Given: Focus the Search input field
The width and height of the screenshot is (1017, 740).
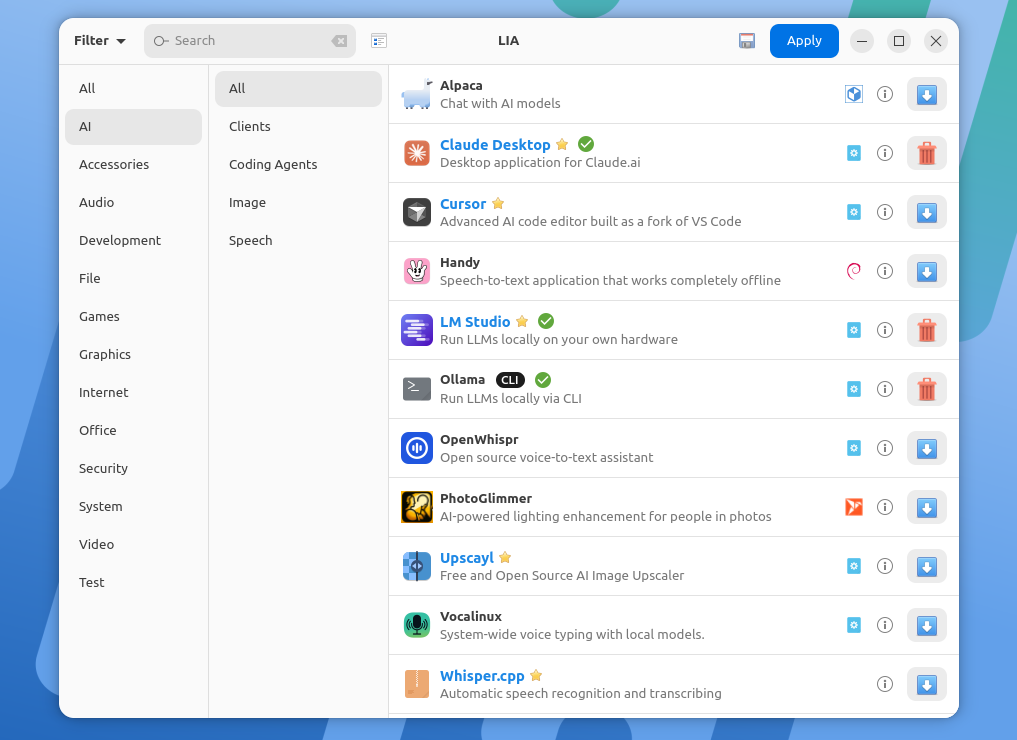Looking at the screenshot, I should pos(250,41).
